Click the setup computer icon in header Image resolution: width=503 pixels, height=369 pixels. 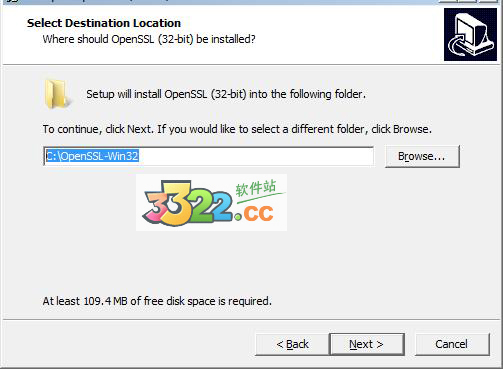[470, 34]
